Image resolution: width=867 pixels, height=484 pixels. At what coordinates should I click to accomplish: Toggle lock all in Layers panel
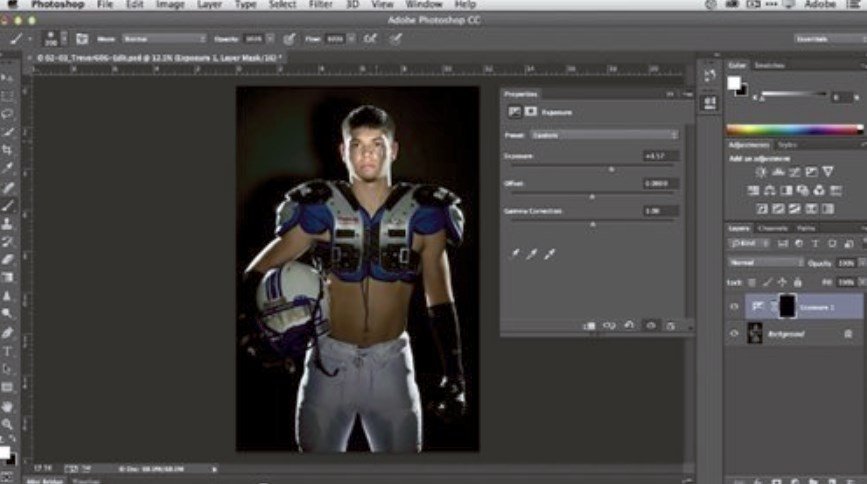pyautogui.click(x=797, y=283)
